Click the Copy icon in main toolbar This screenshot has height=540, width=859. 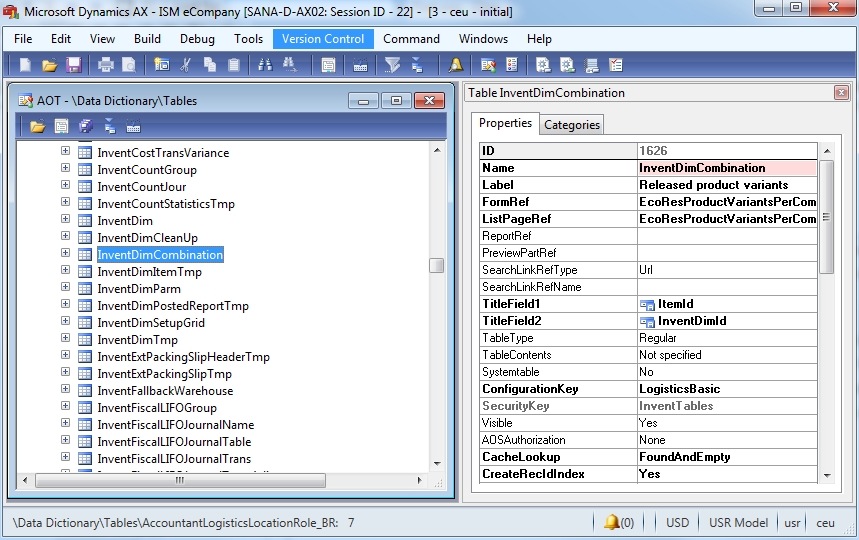pos(209,66)
